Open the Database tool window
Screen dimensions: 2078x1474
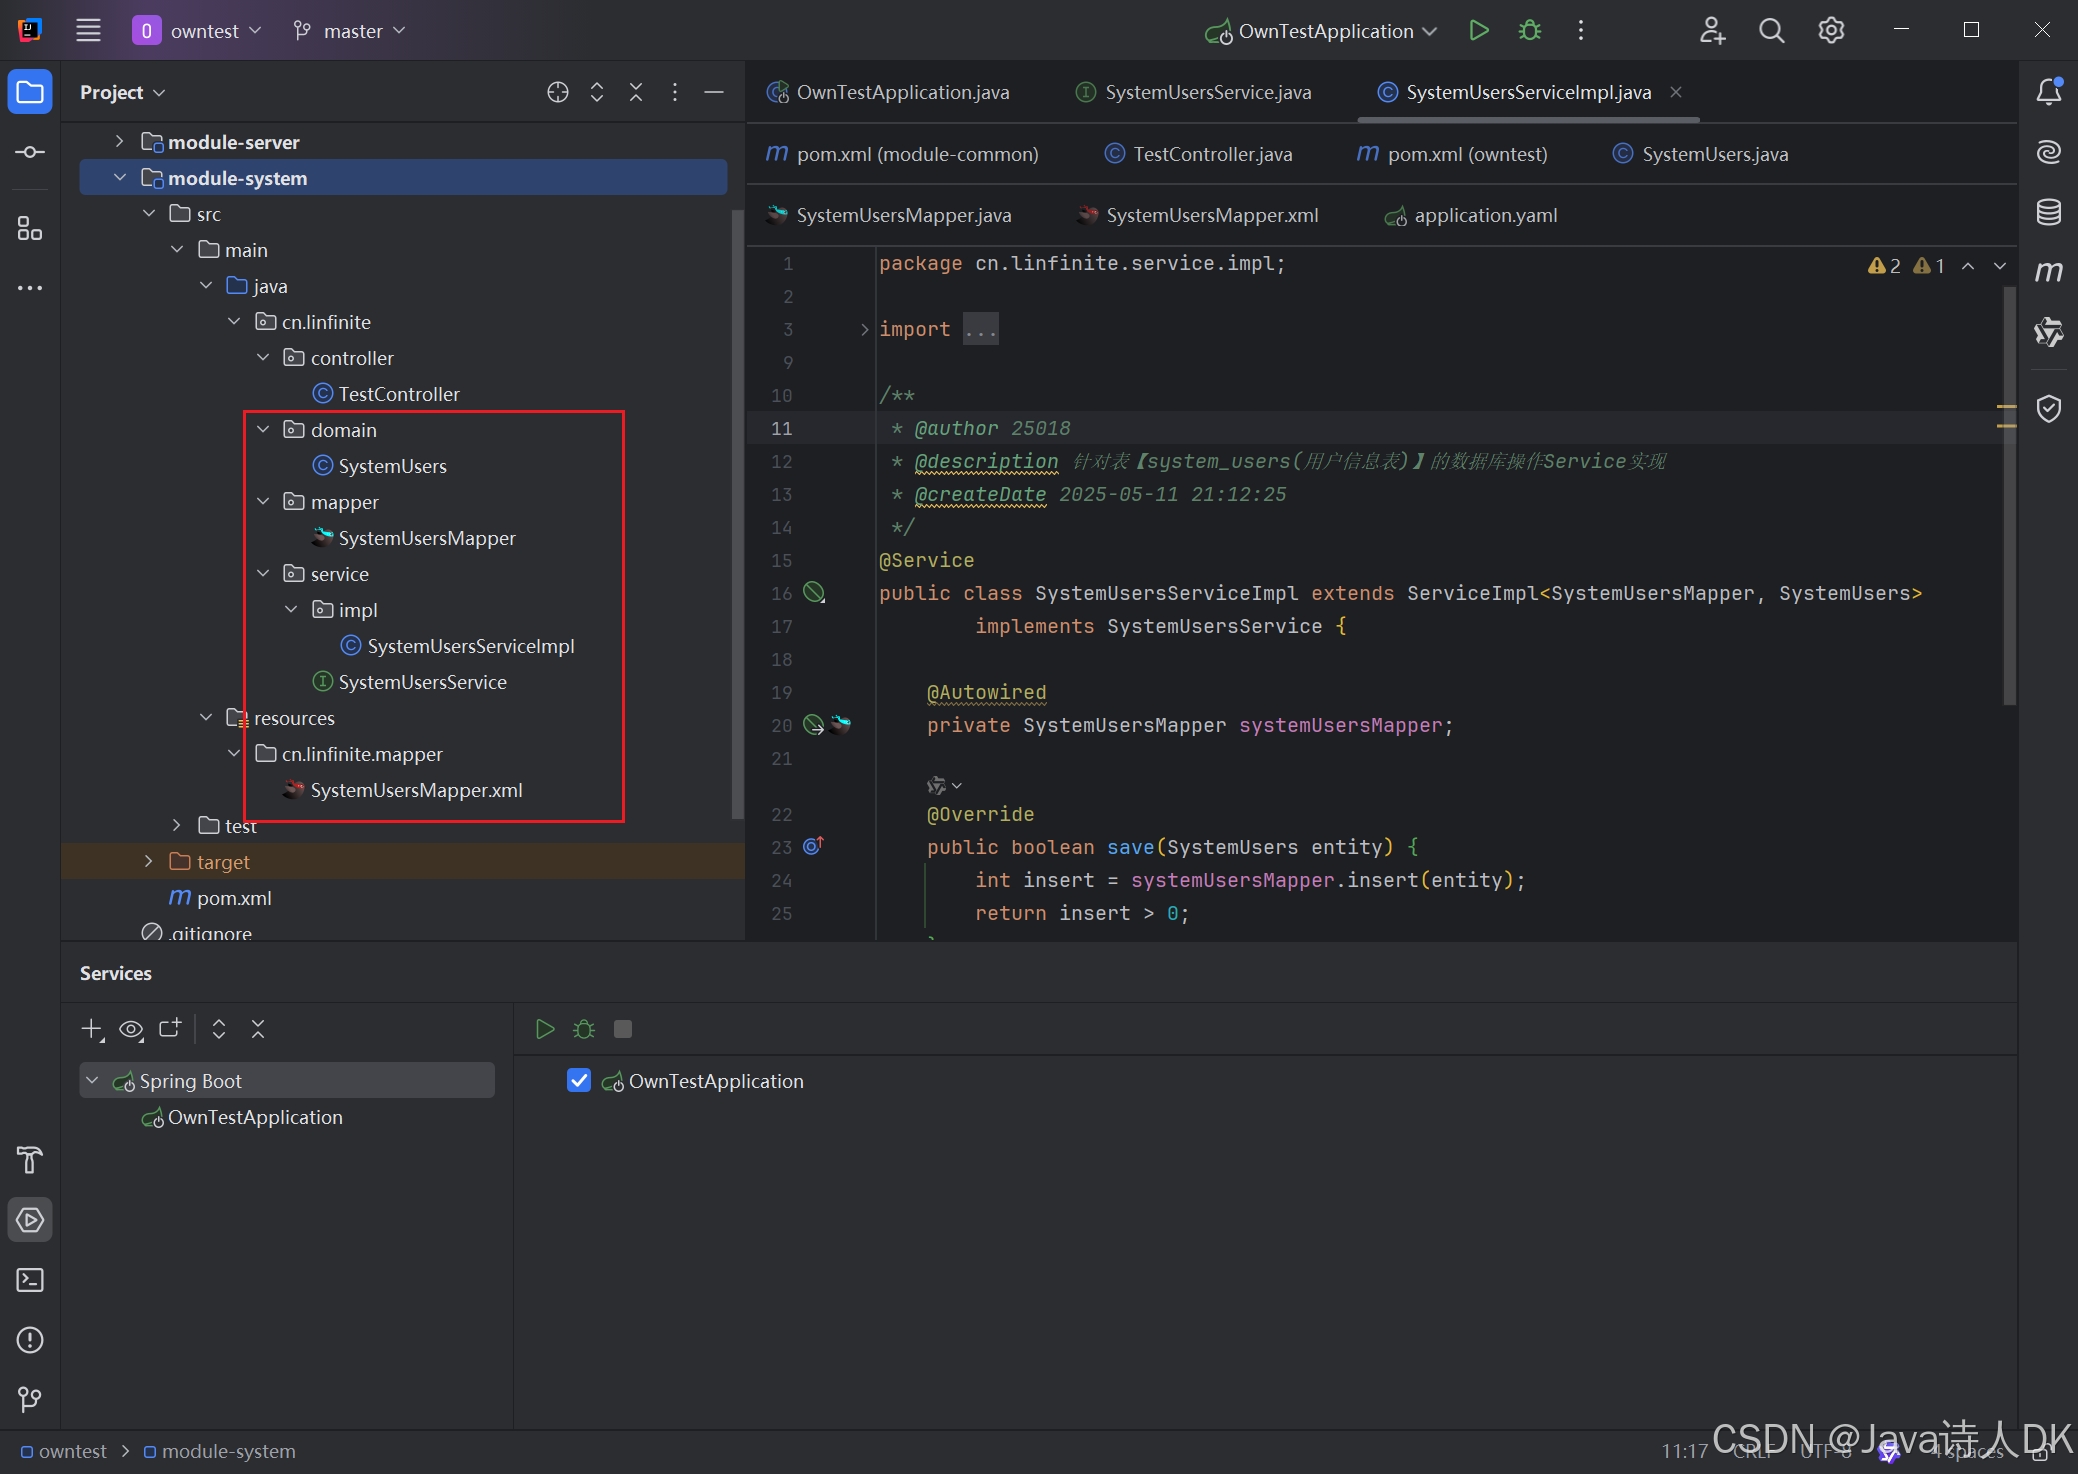pos(2049,212)
